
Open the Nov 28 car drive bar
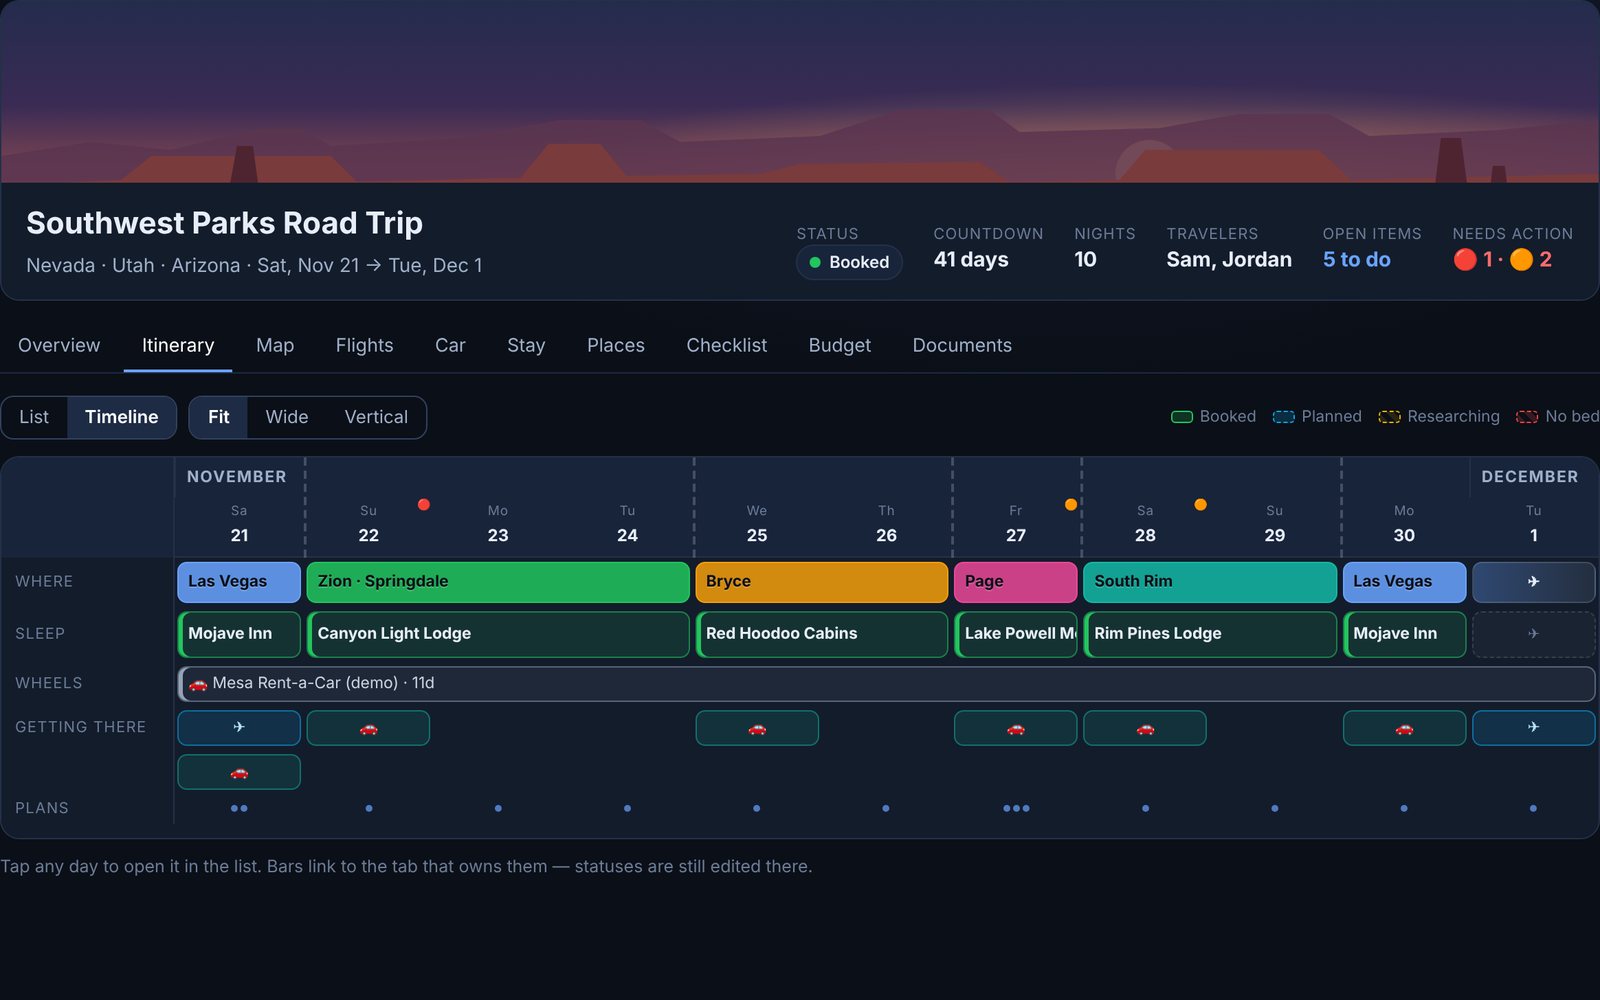(x=1145, y=728)
